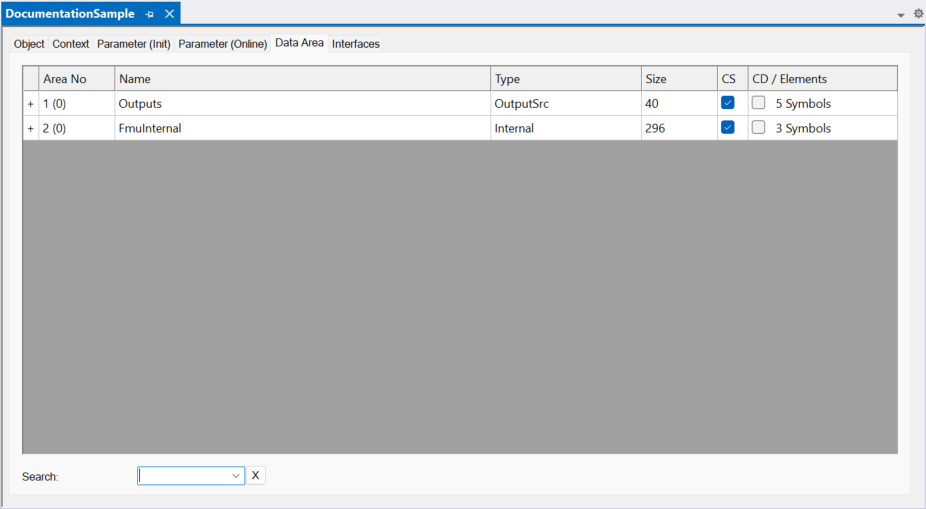Viewport: 926px width, 509px height.
Task: Activate the DocumentationSample tab title
Action: pos(70,14)
